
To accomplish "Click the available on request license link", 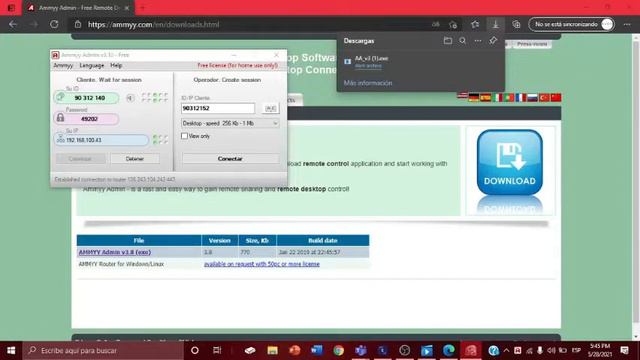I will click(x=262, y=264).
